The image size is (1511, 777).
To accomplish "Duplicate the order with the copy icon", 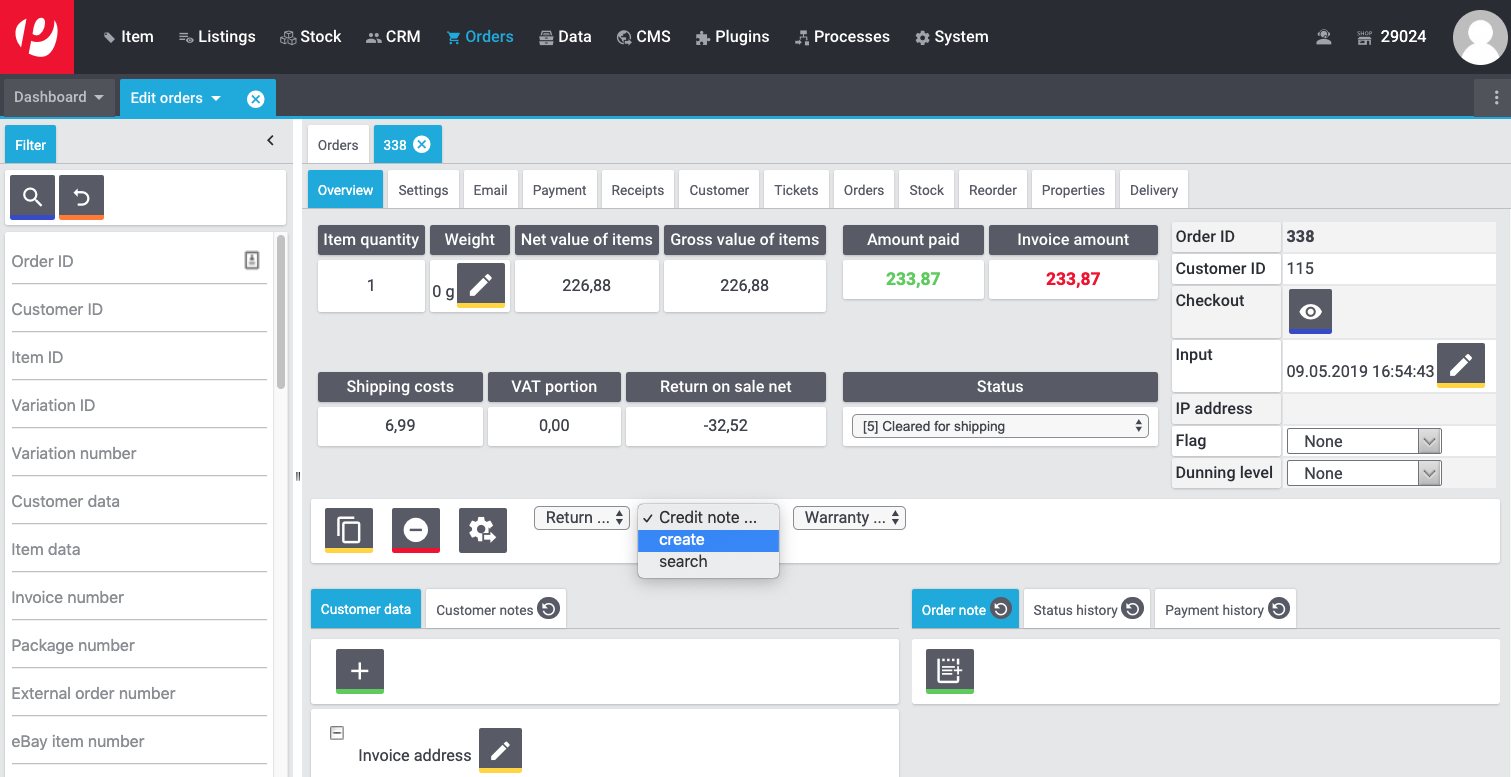I will 346,530.
